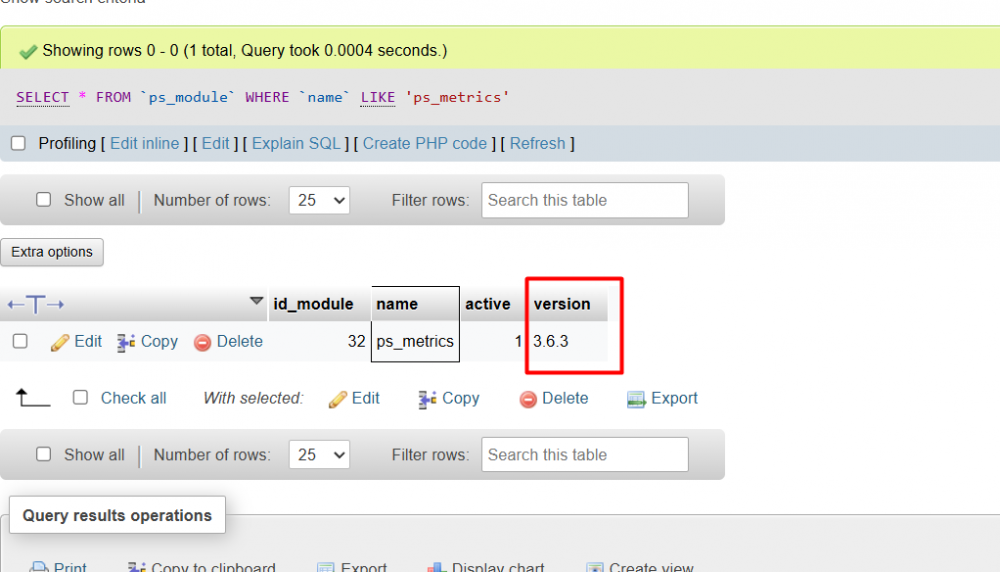Click the With selected Edit pencil icon

pyautogui.click(x=338, y=399)
